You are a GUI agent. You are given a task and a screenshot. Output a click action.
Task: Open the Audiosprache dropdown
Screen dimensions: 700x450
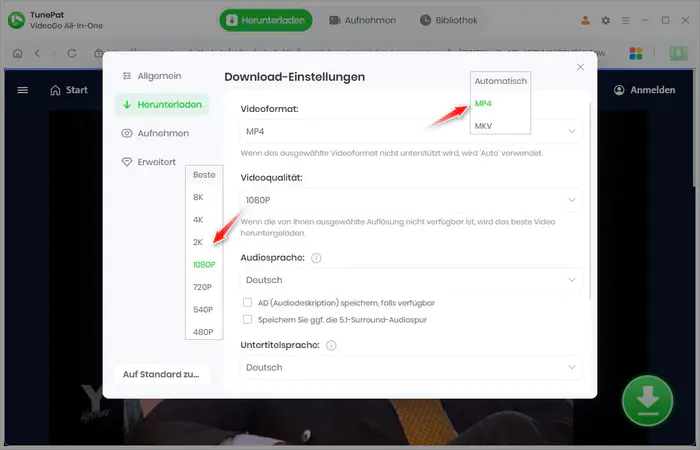coord(411,280)
